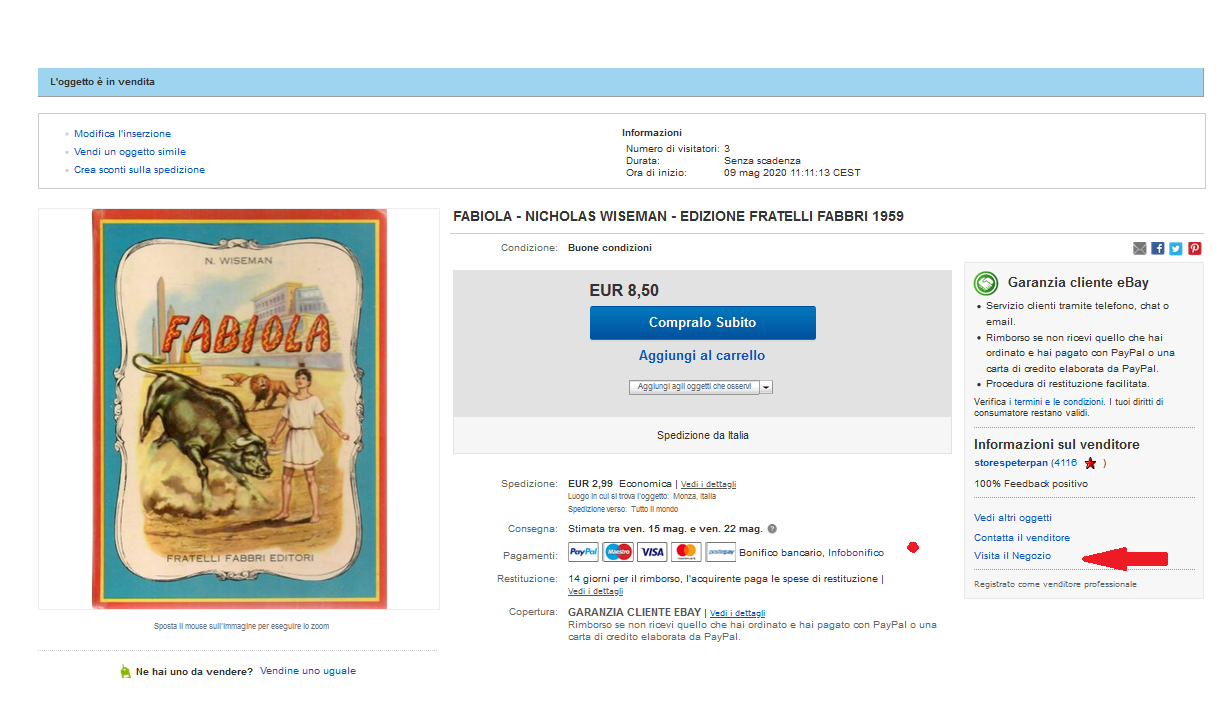Pin the listing on Pinterest

1195,248
